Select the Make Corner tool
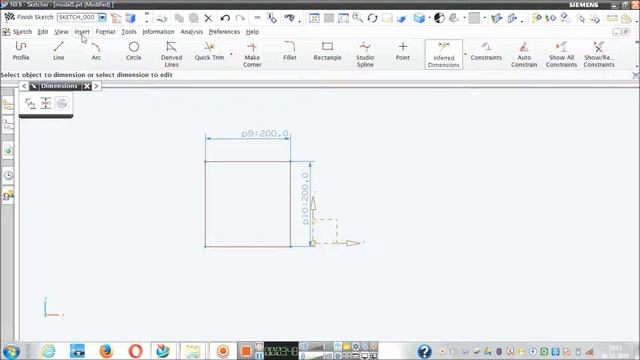Viewport: 640px width, 360px height. [252, 54]
